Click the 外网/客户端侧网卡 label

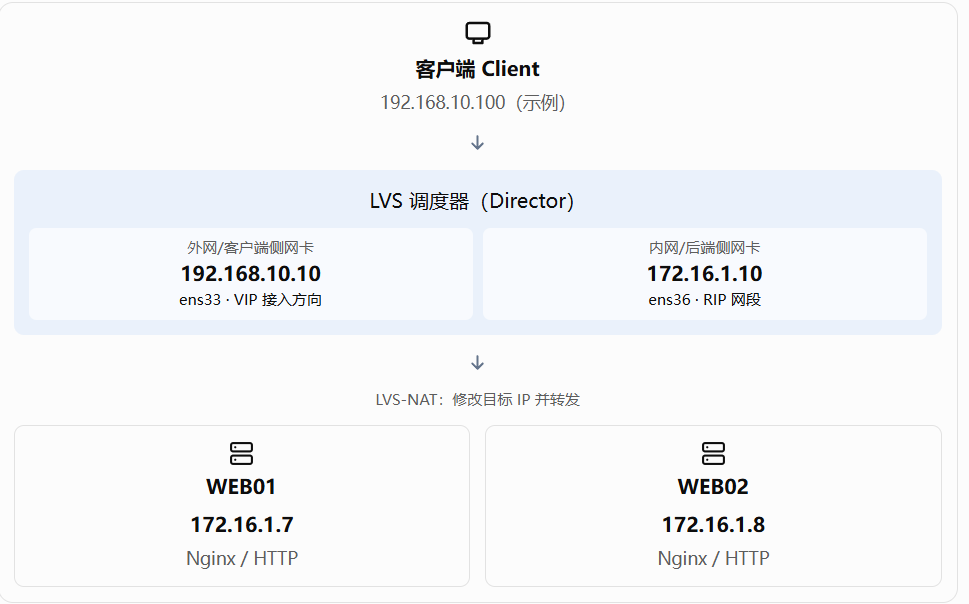click(250, 247)
